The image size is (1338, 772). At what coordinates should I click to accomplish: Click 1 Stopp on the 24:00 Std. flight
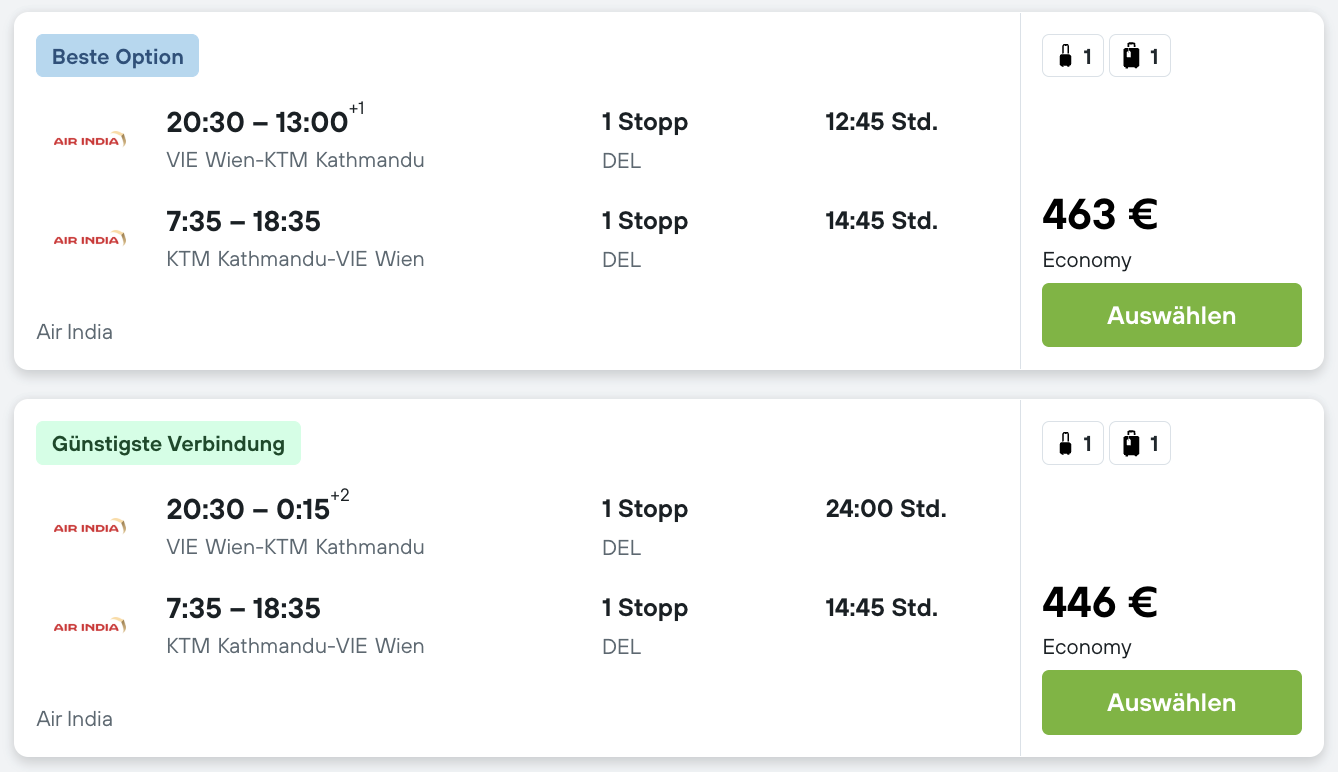click(x=644, y=509)
